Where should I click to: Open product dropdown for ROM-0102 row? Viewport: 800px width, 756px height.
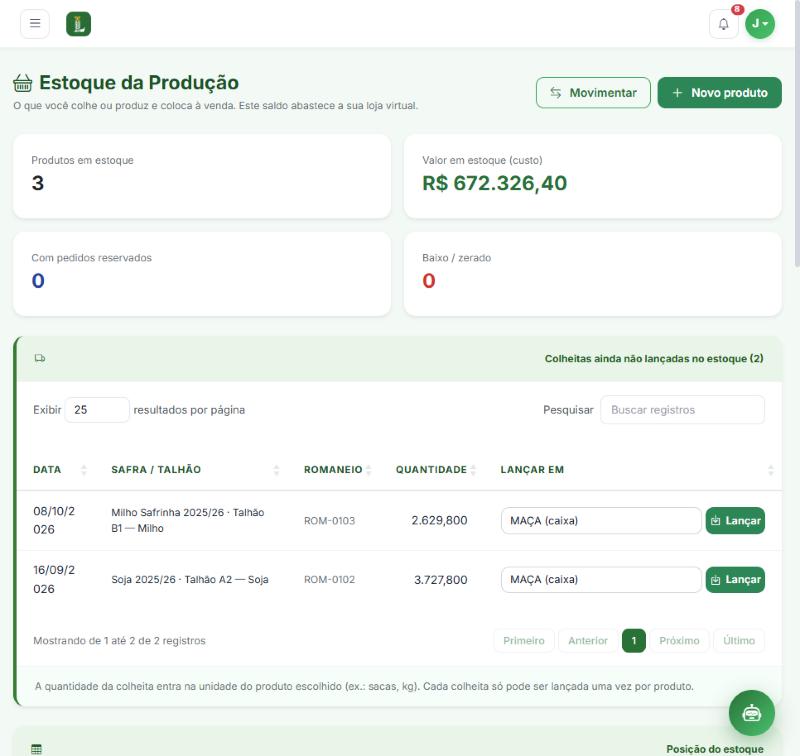tap(601, 580)
